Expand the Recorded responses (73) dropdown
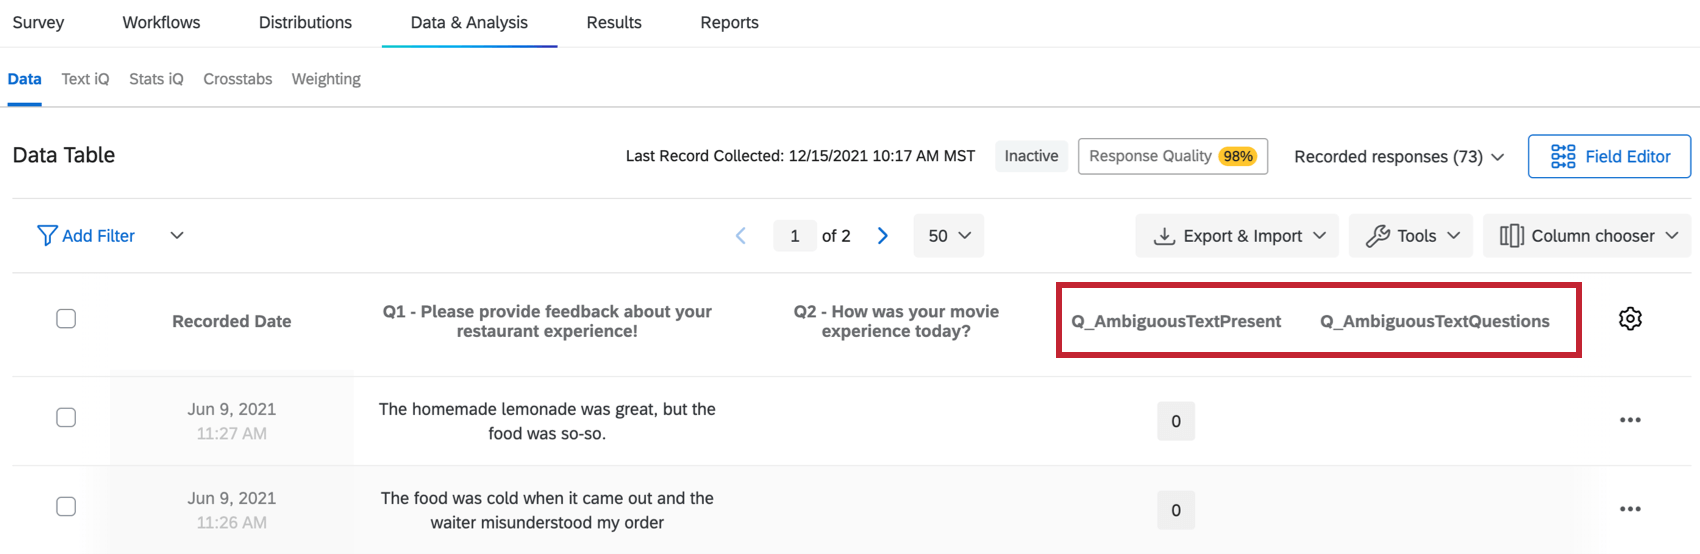Viewport: 1700px width, 554px height. pos(1399,157)
